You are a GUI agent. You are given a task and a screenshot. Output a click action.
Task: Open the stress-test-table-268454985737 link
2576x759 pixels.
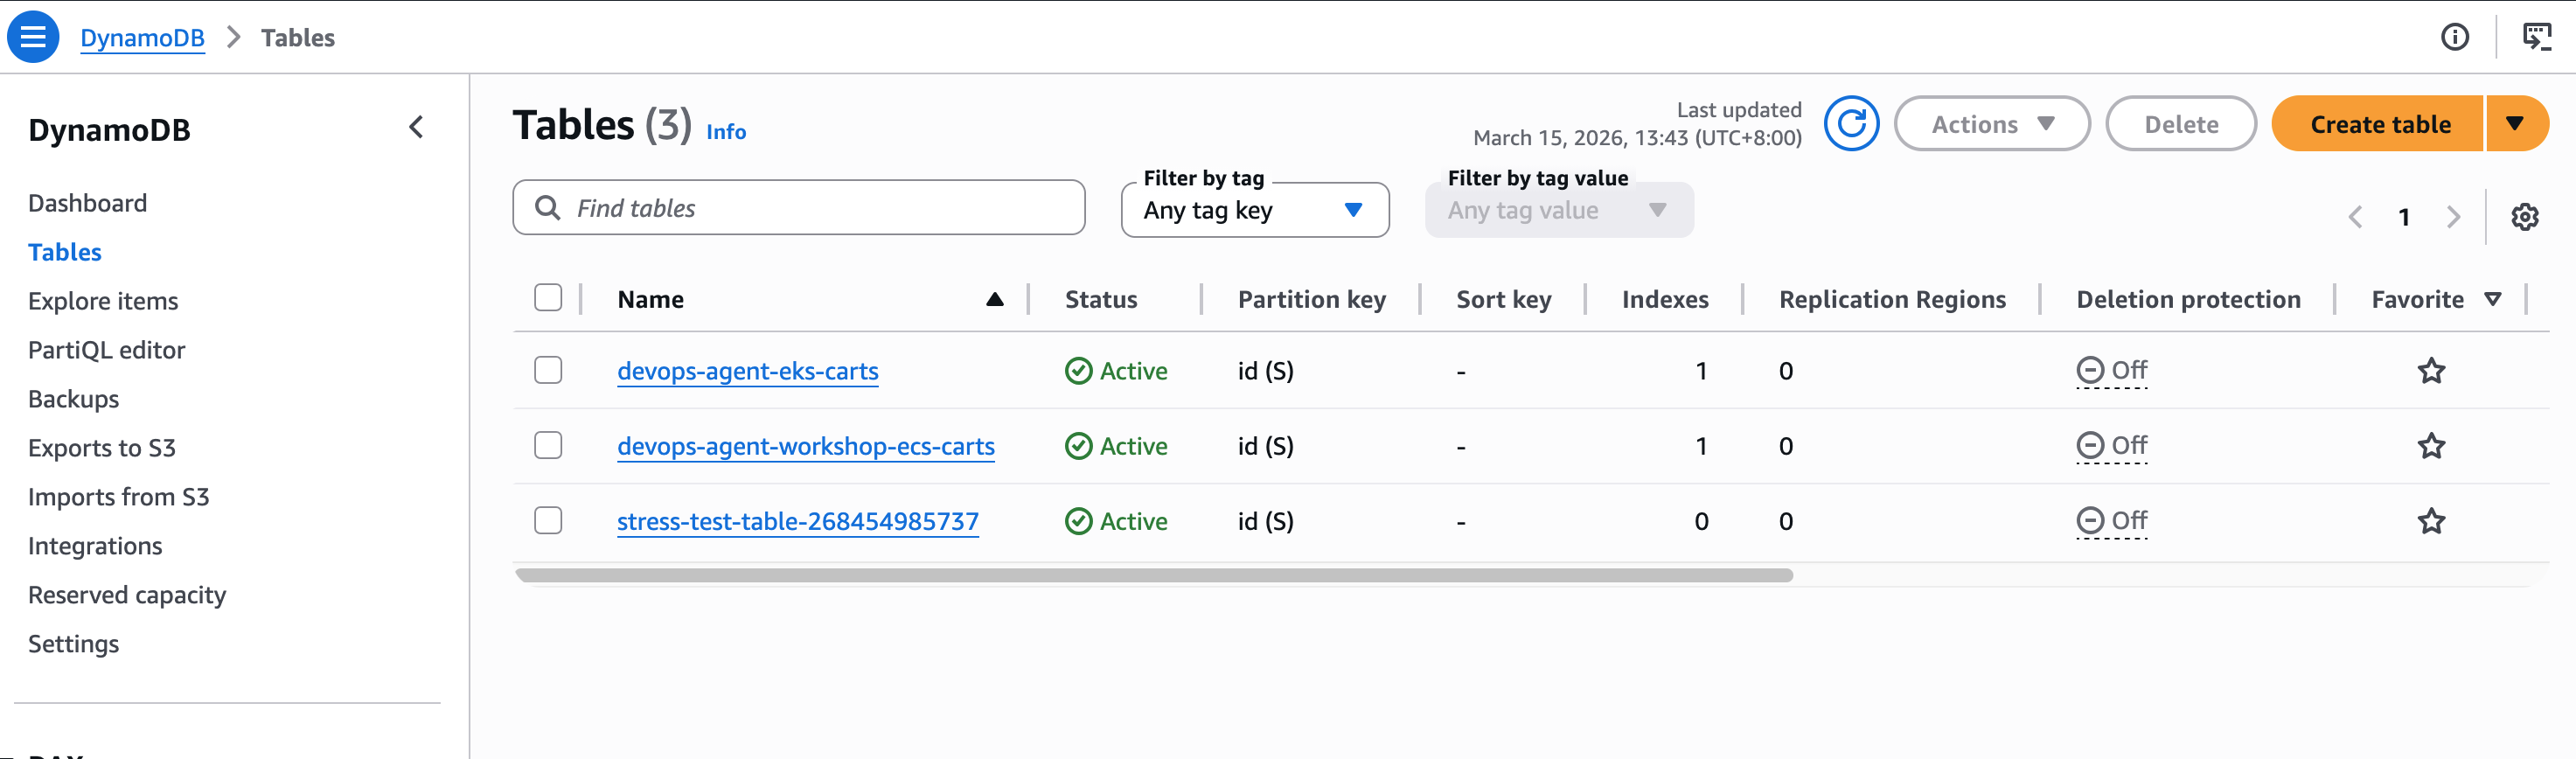tap(797, 521)
